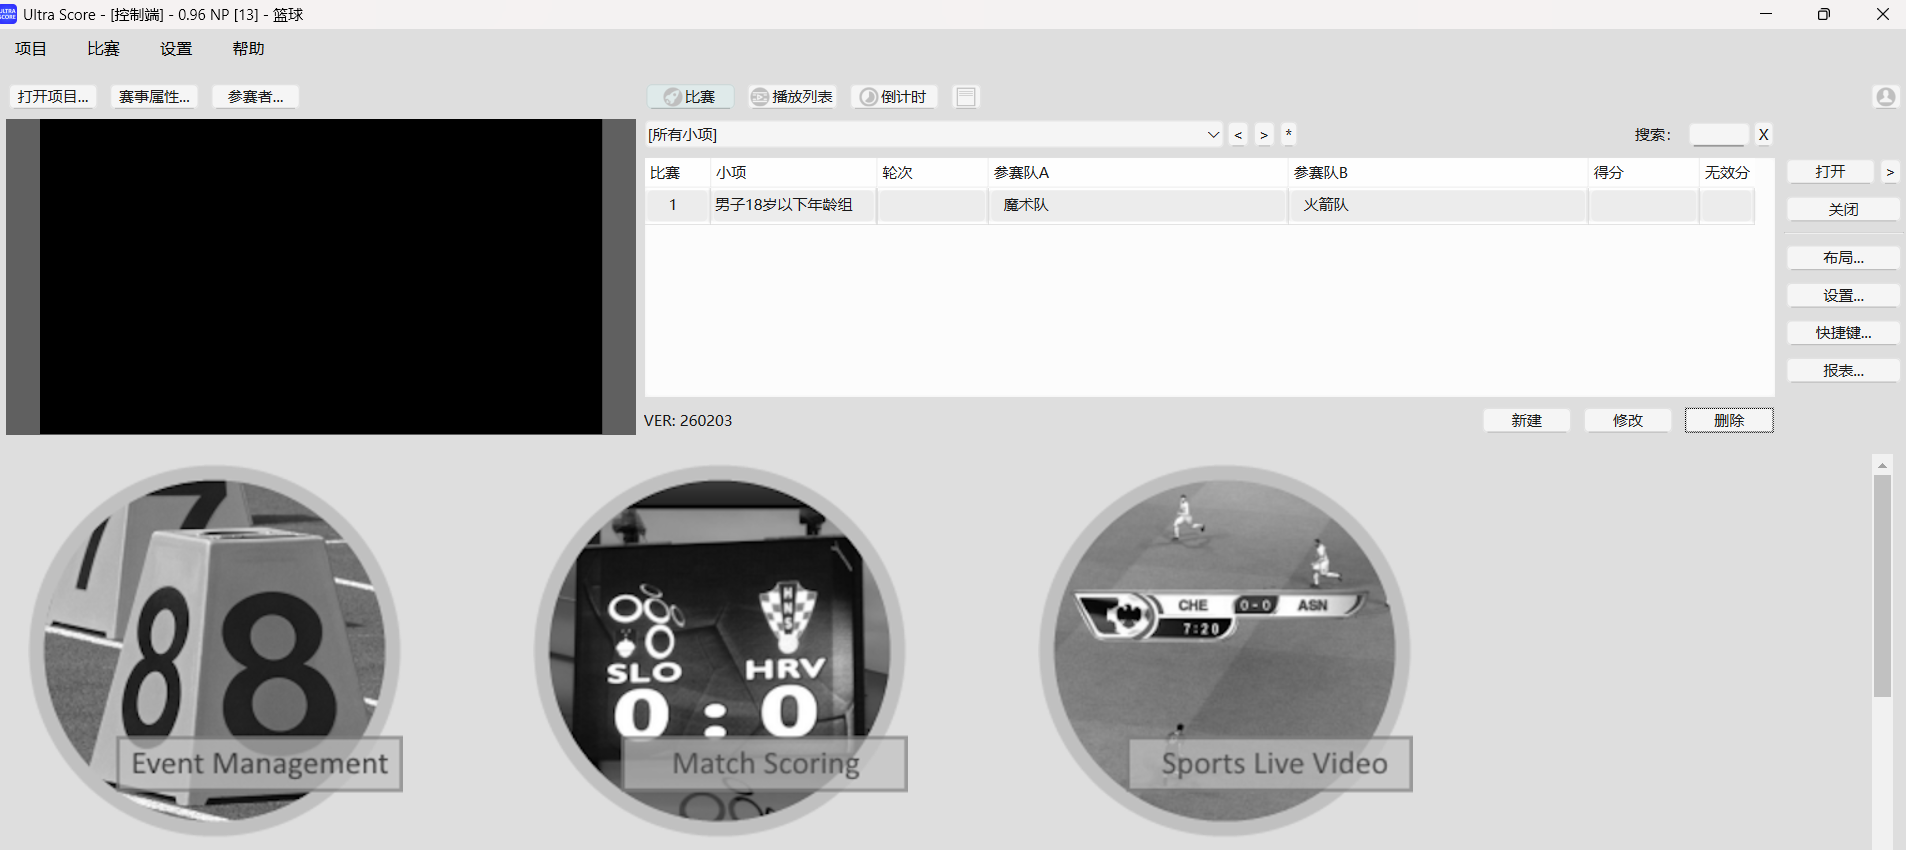
Task: Expand the > arrow beside 打开
Action: click(1889, 172)
